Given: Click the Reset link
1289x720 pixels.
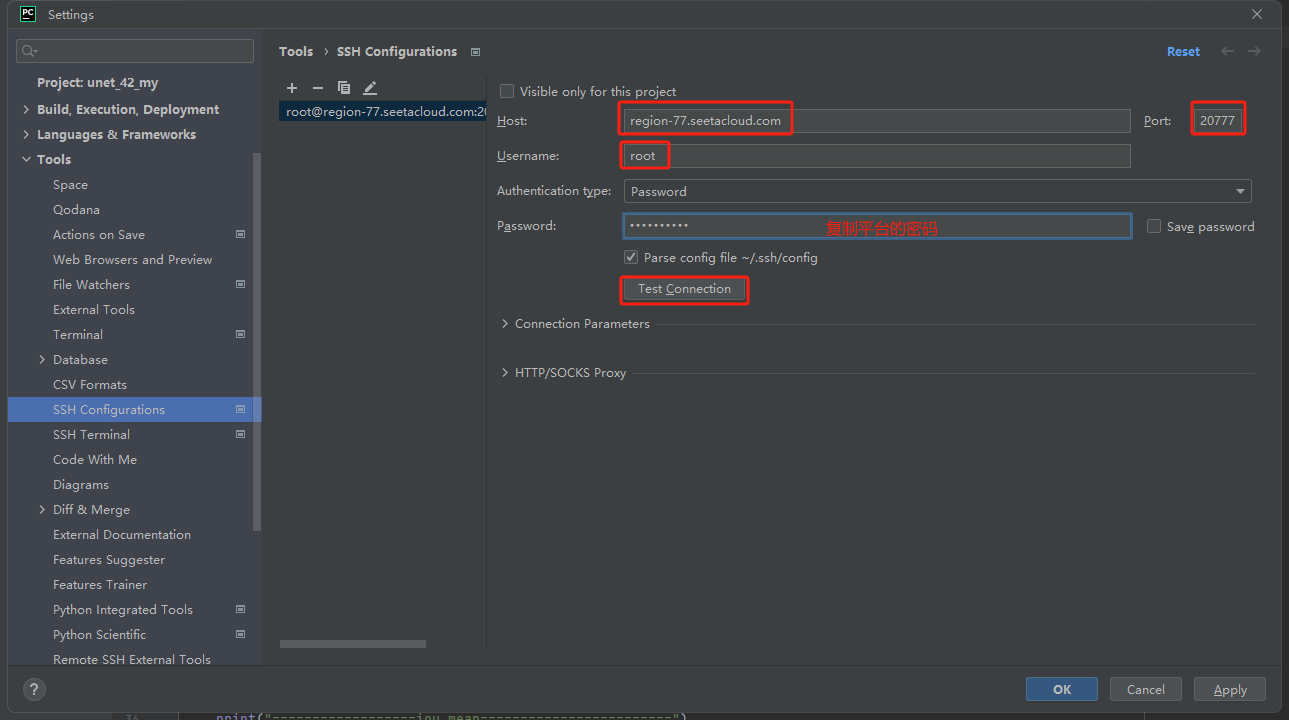Looking at the screenshot, I should click(x=1183, y=52).
